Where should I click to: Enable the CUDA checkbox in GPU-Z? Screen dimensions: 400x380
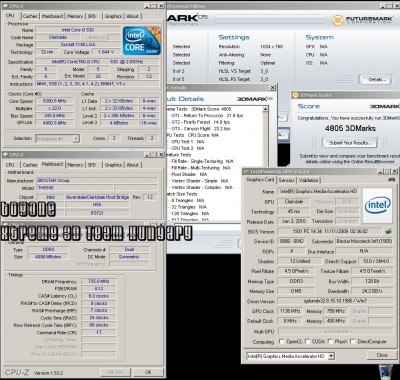click(x=307, y=341)
